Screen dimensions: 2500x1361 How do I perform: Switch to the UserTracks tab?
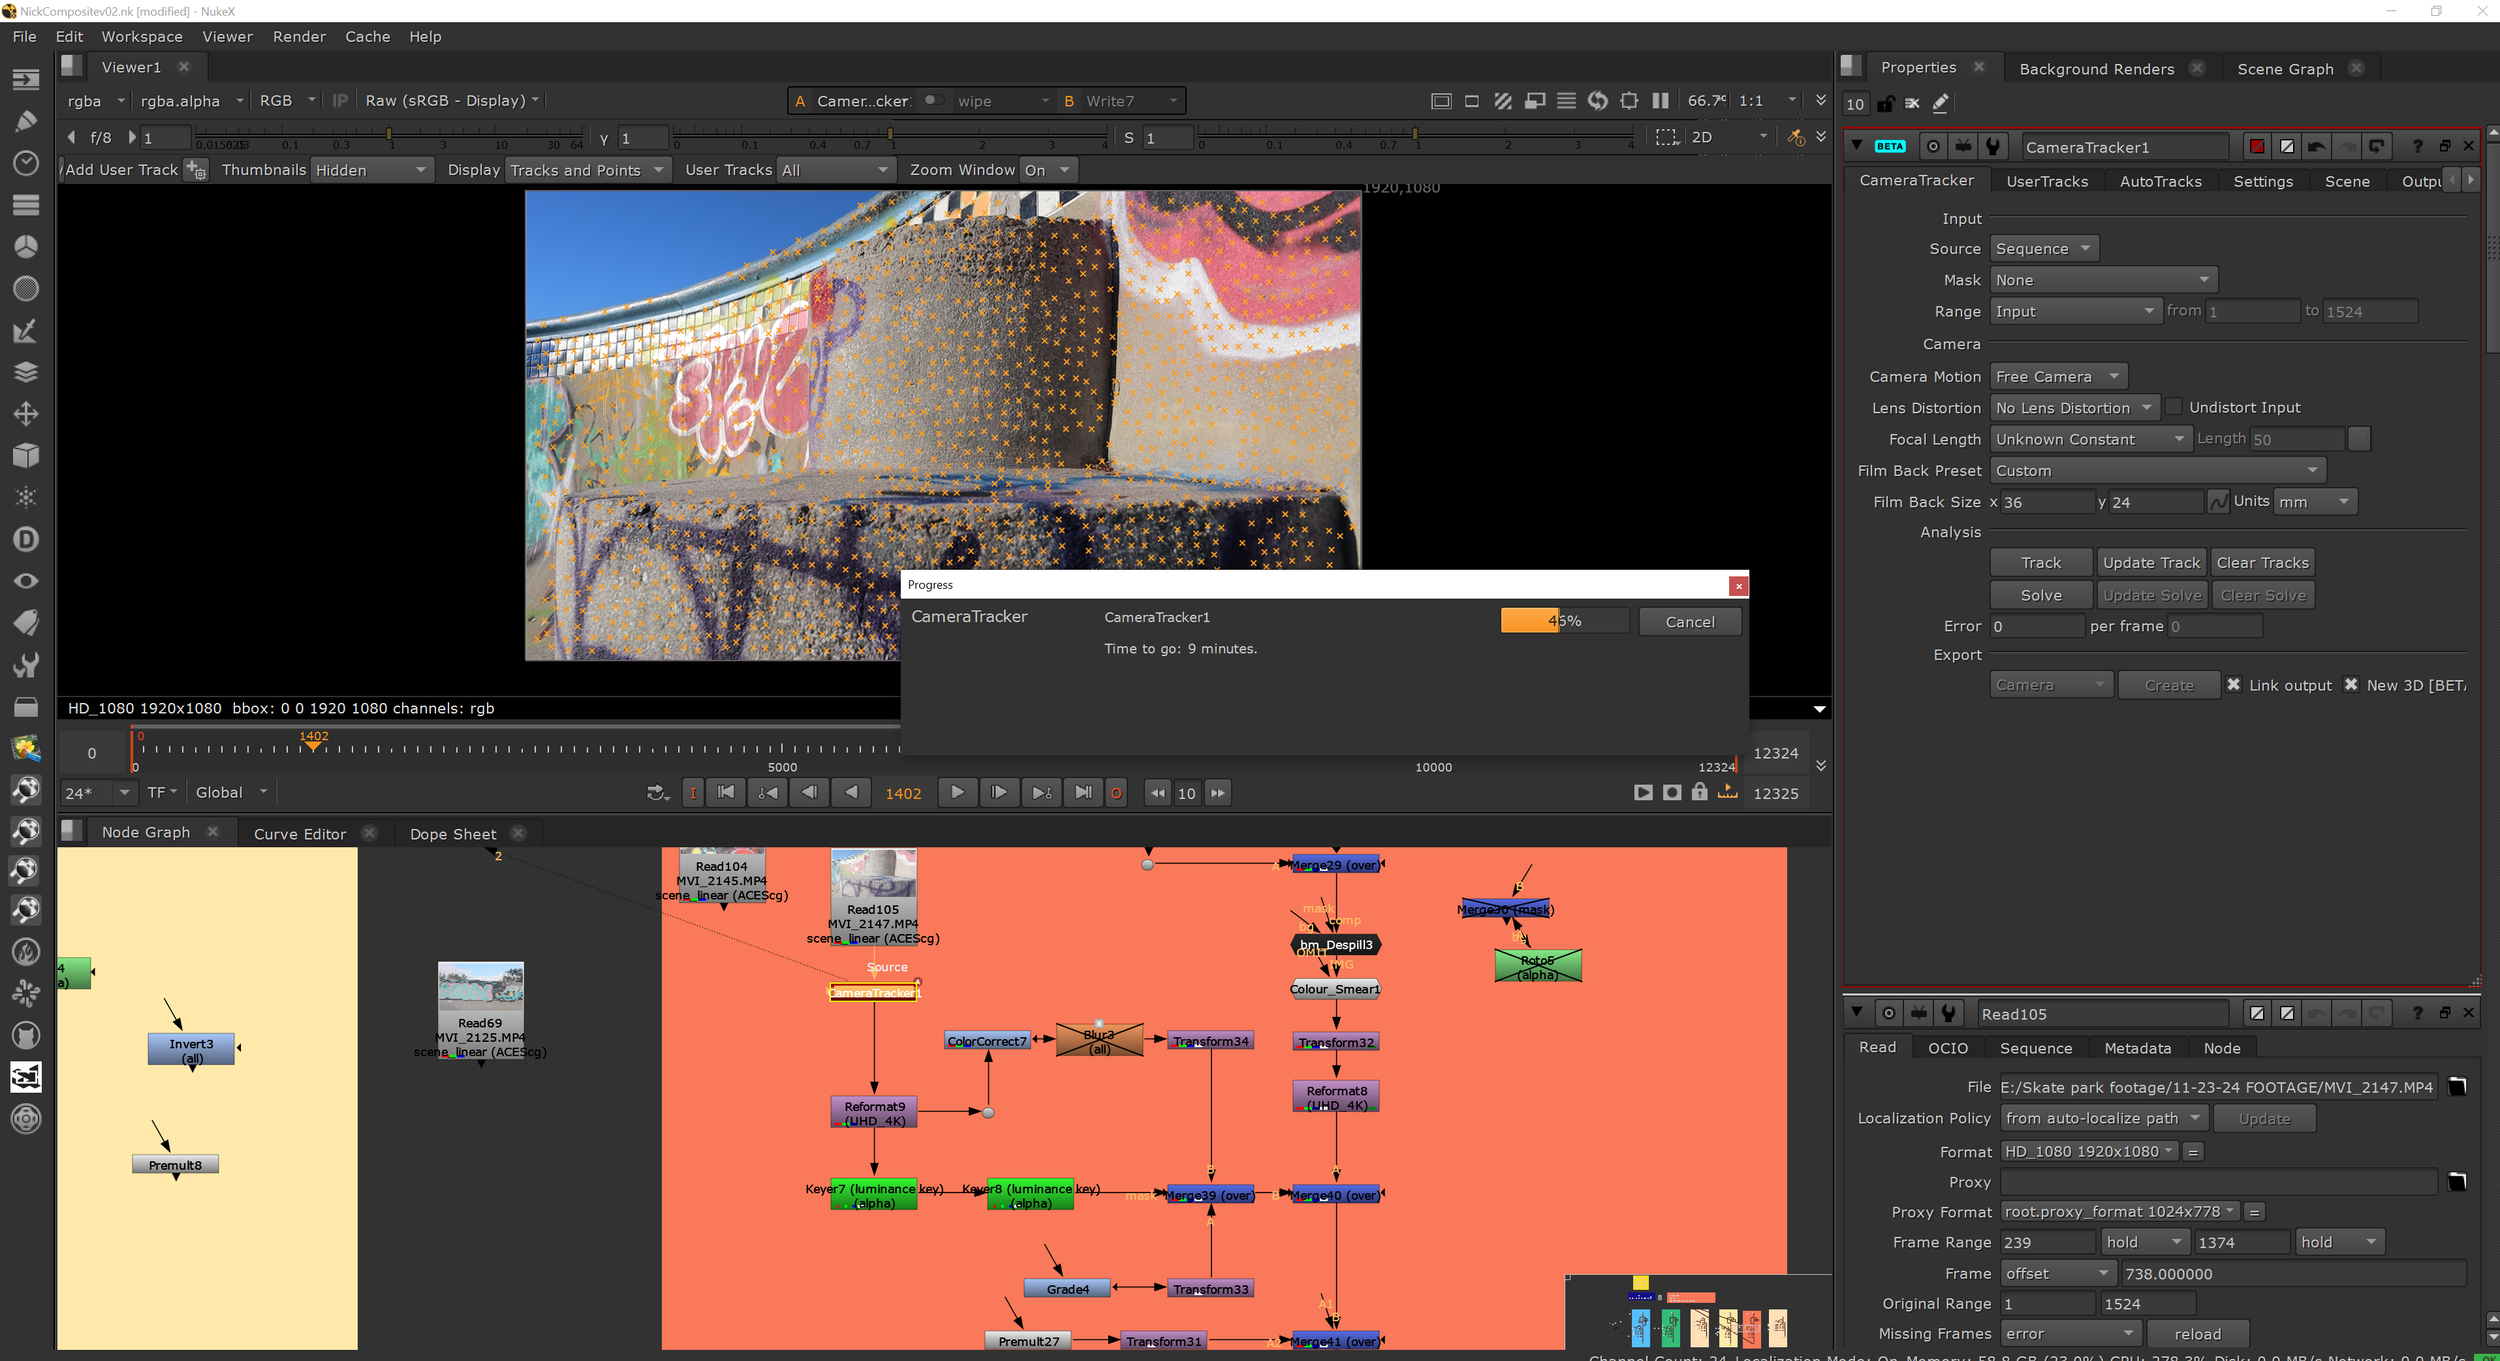click(2046, 181)
